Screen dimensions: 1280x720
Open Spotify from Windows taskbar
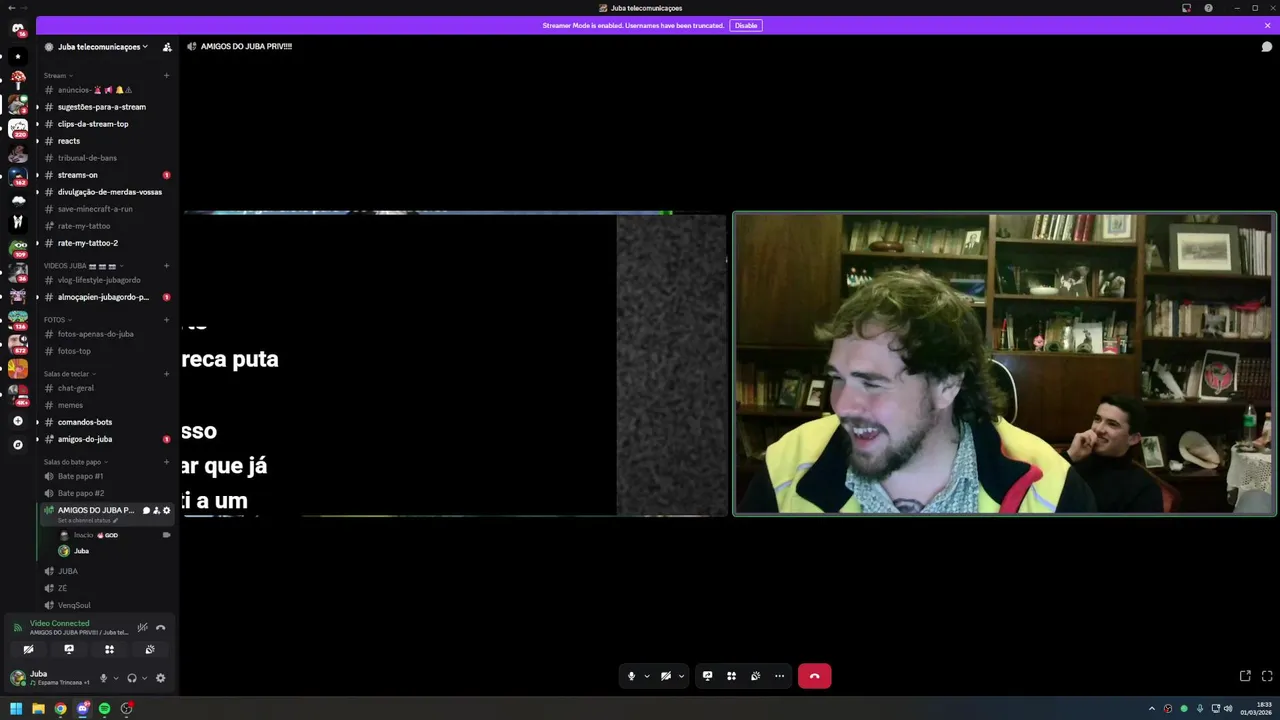(x=104, y=709)
